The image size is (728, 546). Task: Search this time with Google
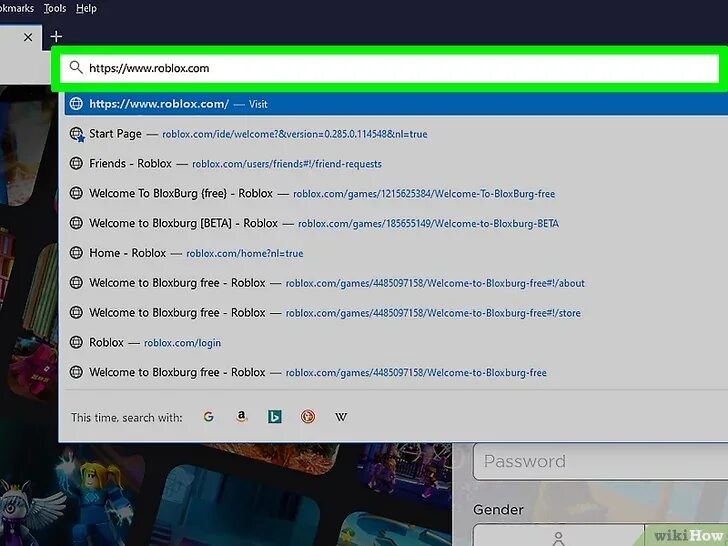coord(208,417)
